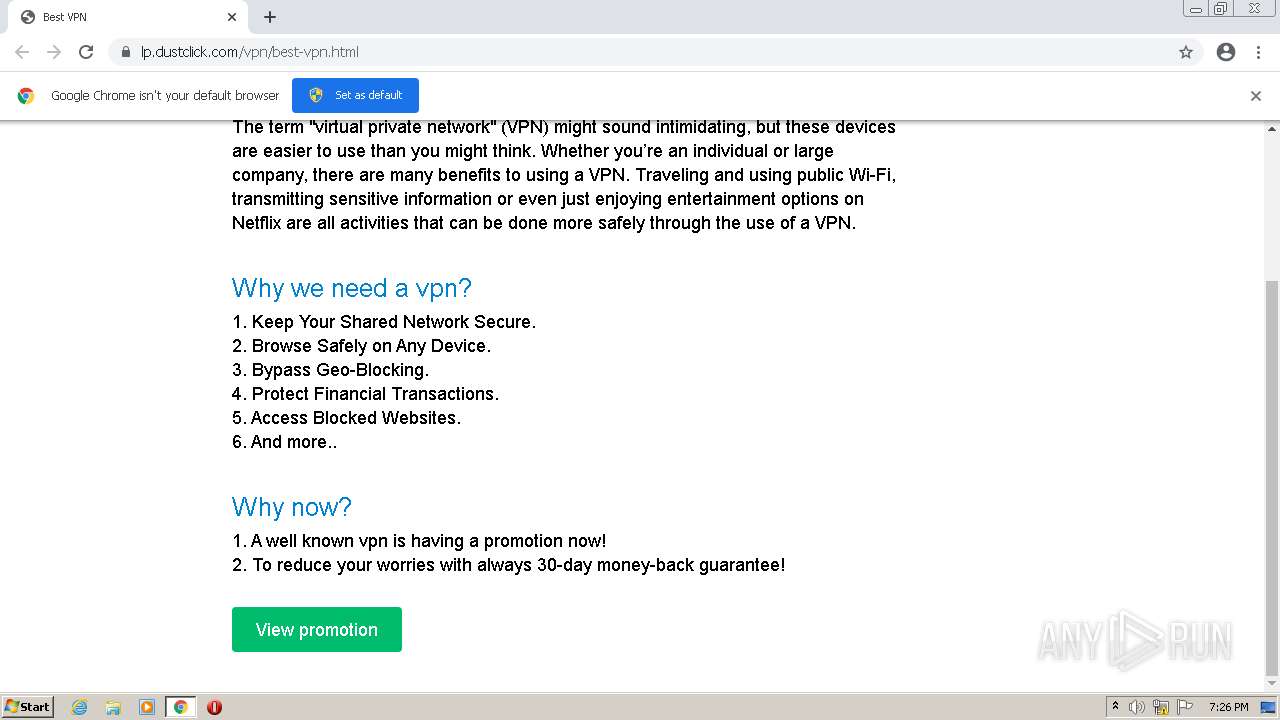The width and height of the screenshot is (1280, 720).
Task: Click the View promotion button
Action: (x=317, y=630)
